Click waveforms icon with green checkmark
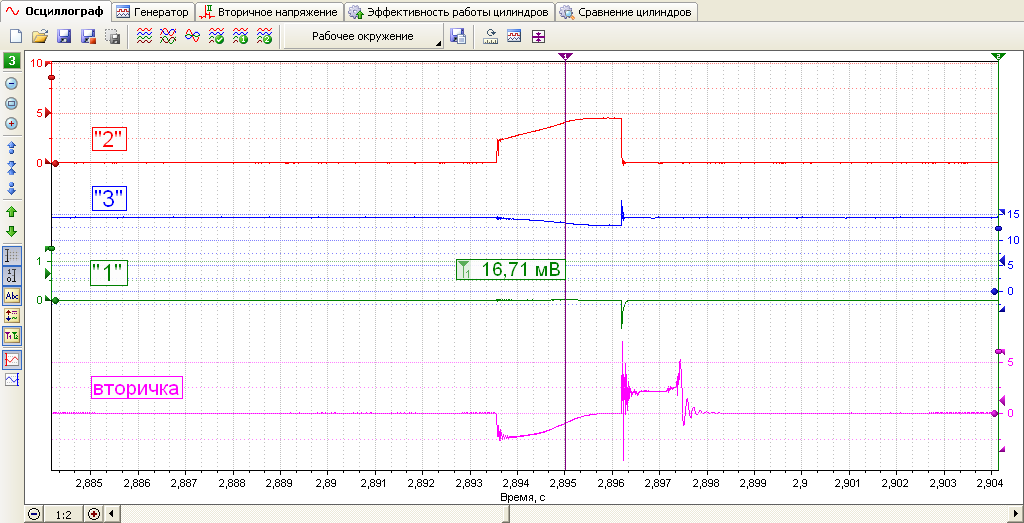The height and width of the screenshot is (523, 1024). tap(217, 37)
